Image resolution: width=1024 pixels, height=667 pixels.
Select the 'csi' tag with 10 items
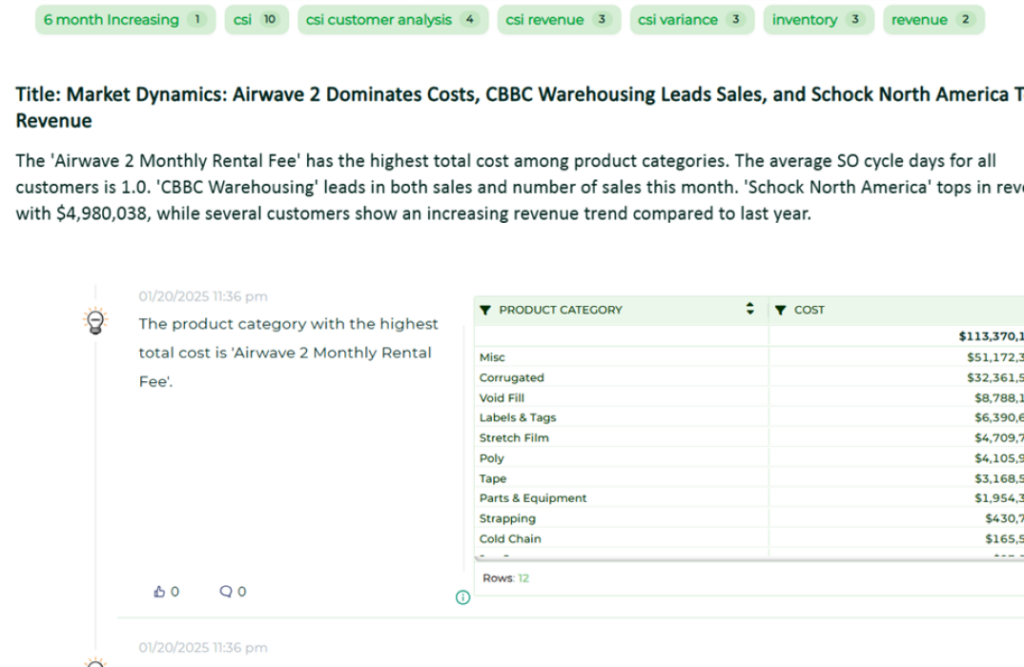click(257, 20)
